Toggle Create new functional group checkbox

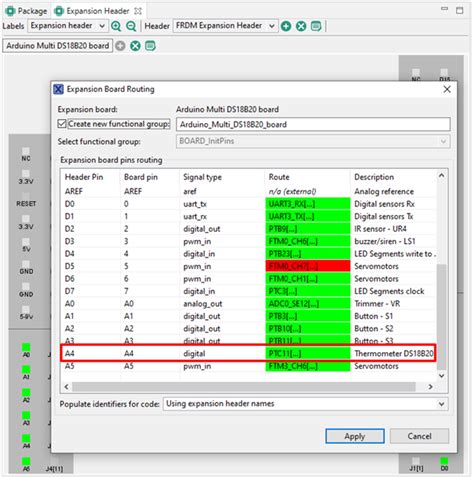pos(62,124)
